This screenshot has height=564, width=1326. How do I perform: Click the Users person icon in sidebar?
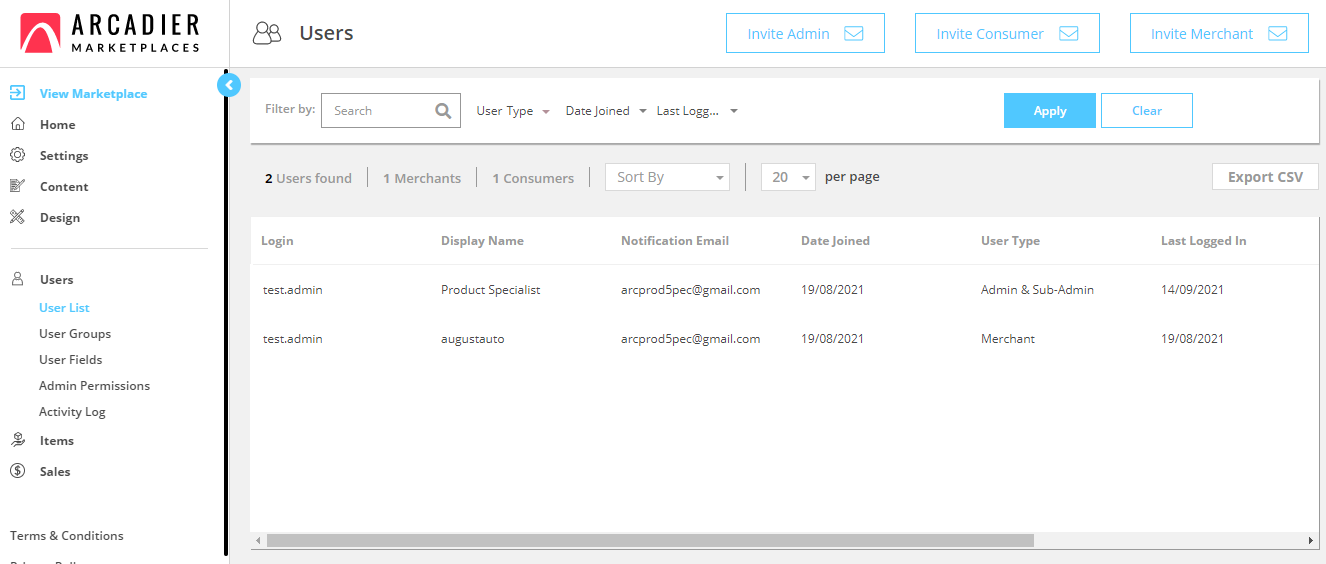[17, 279]
